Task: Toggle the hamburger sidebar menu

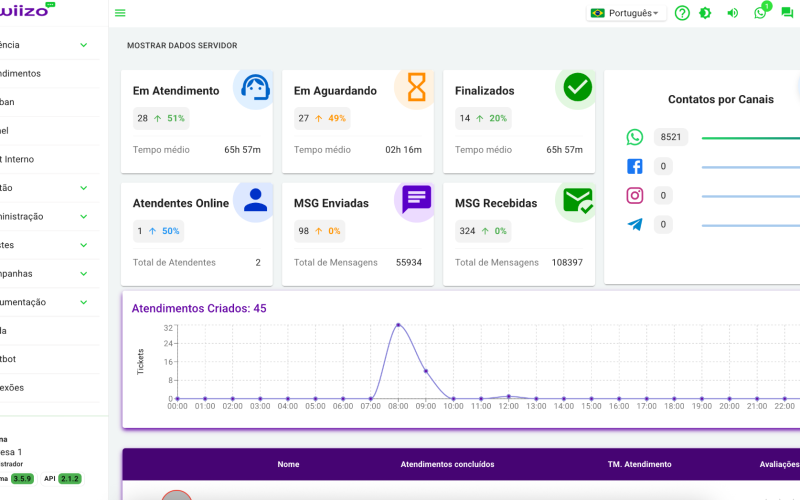Action: click(x=120, y=13)
